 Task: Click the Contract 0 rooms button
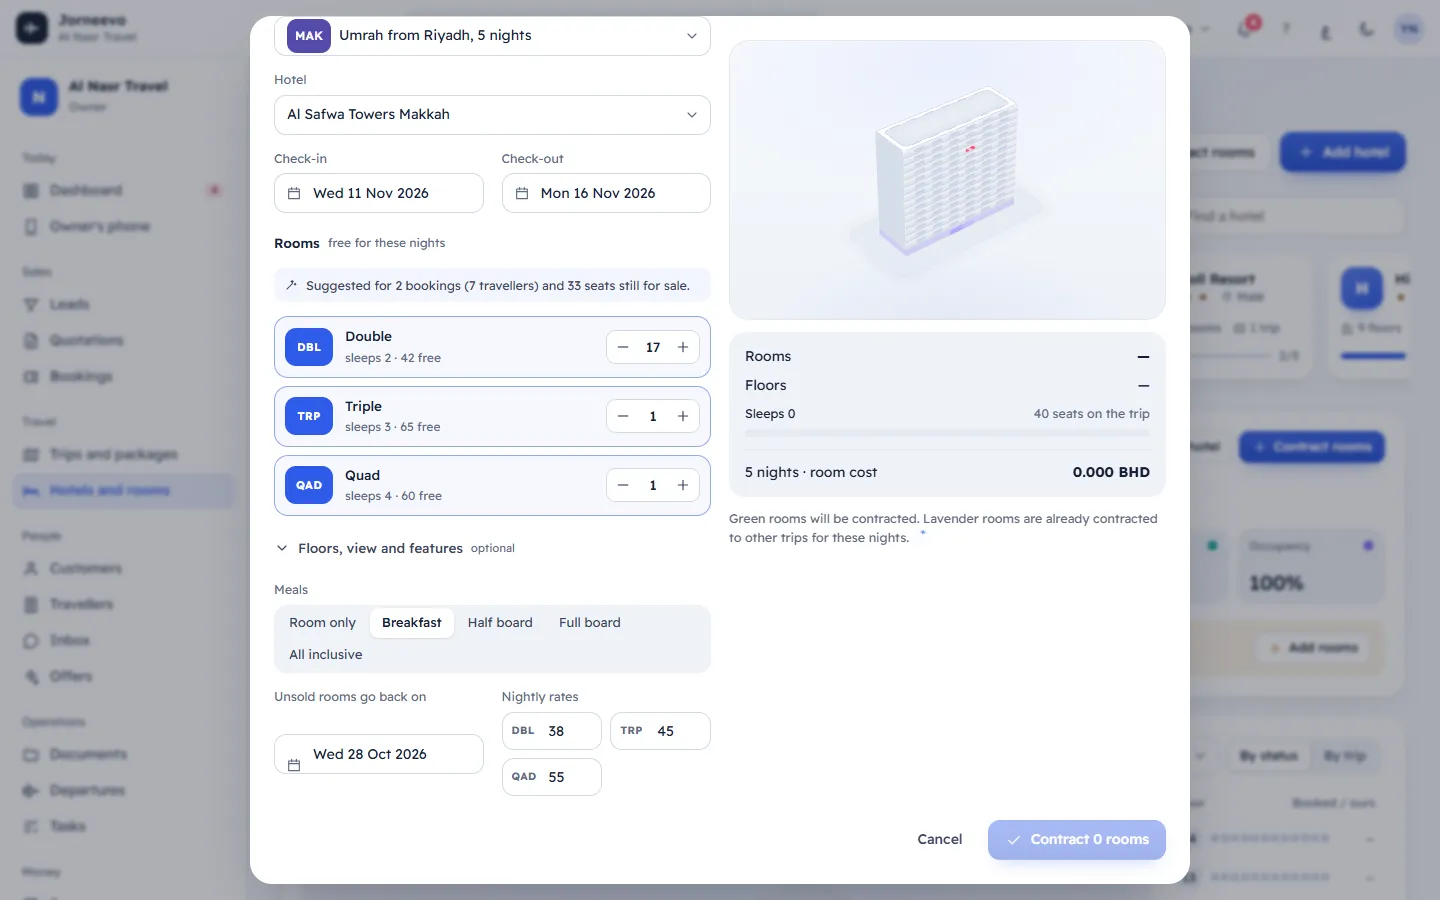[x=1077, y=840]
